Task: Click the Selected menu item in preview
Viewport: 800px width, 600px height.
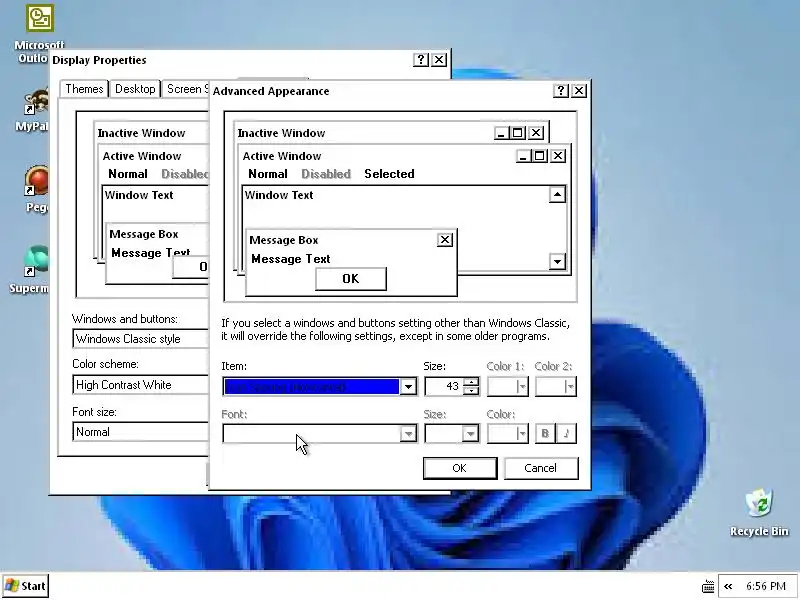Action: (389, 174)
